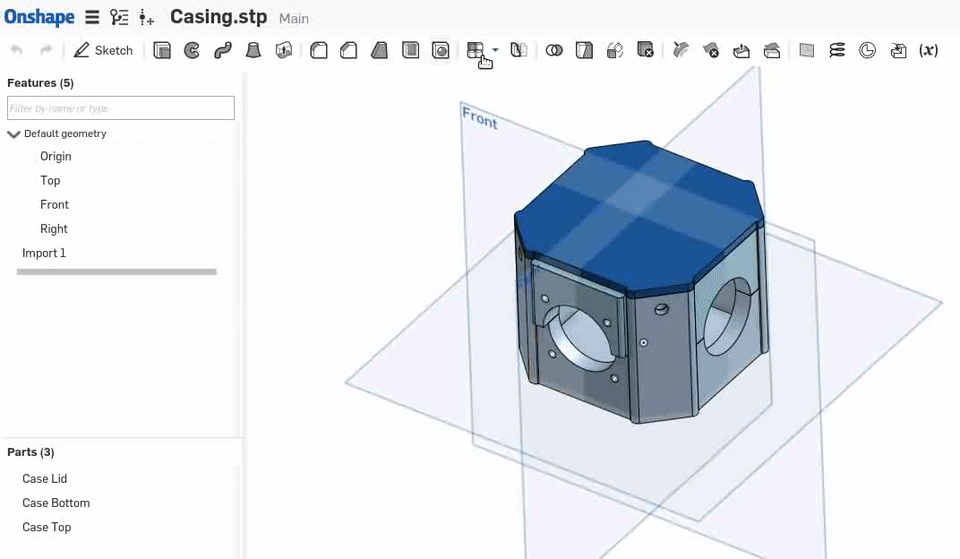This screenshot has height=559, width=960.
Task: Select the Sweep tool
Action: (222, 50)
